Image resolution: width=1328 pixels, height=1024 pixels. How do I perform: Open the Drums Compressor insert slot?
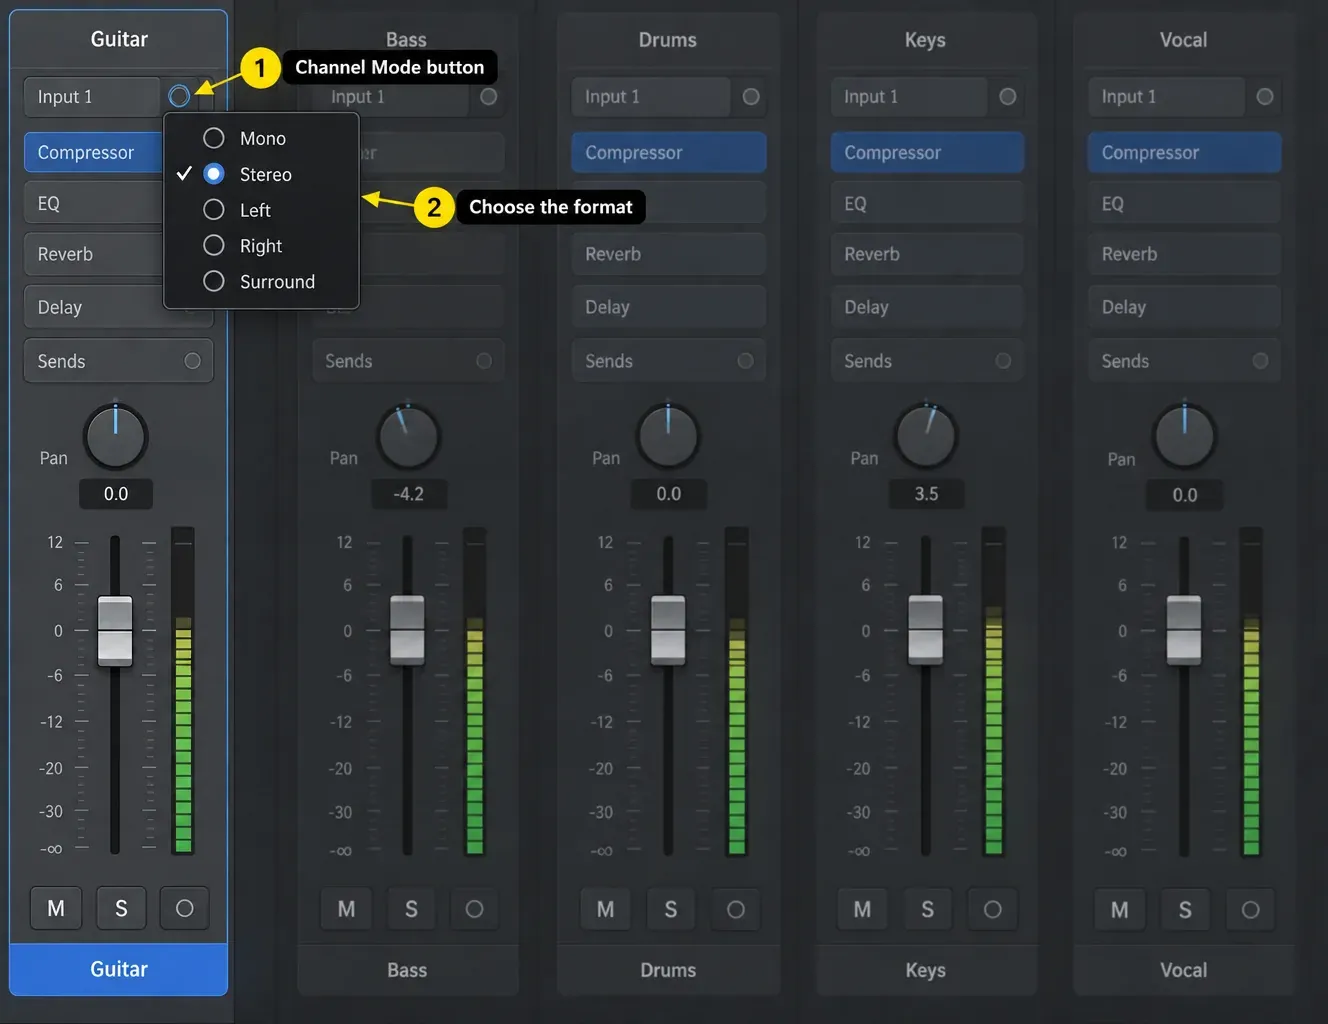pos(669,152)
